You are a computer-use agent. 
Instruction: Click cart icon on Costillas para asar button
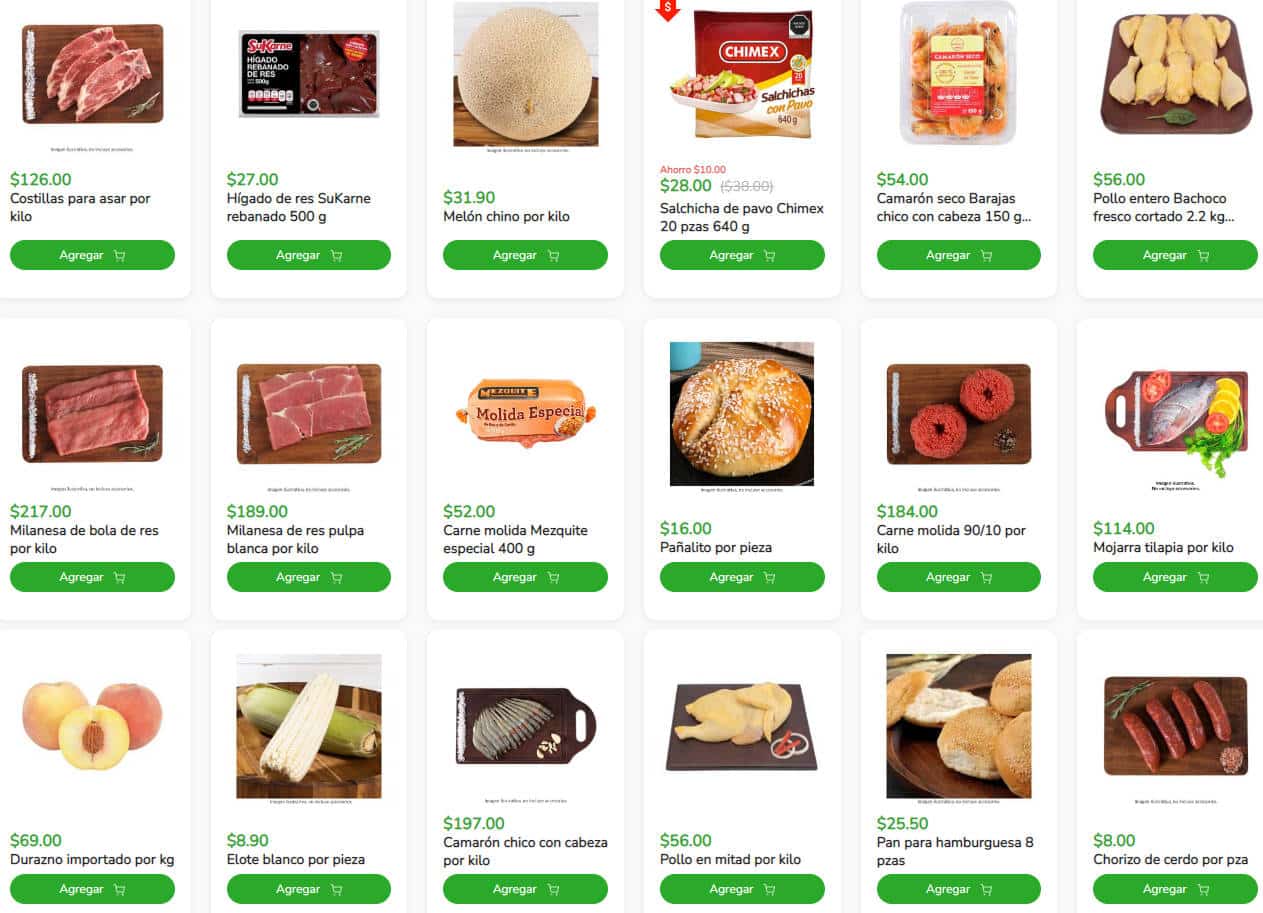coord(120,256)
